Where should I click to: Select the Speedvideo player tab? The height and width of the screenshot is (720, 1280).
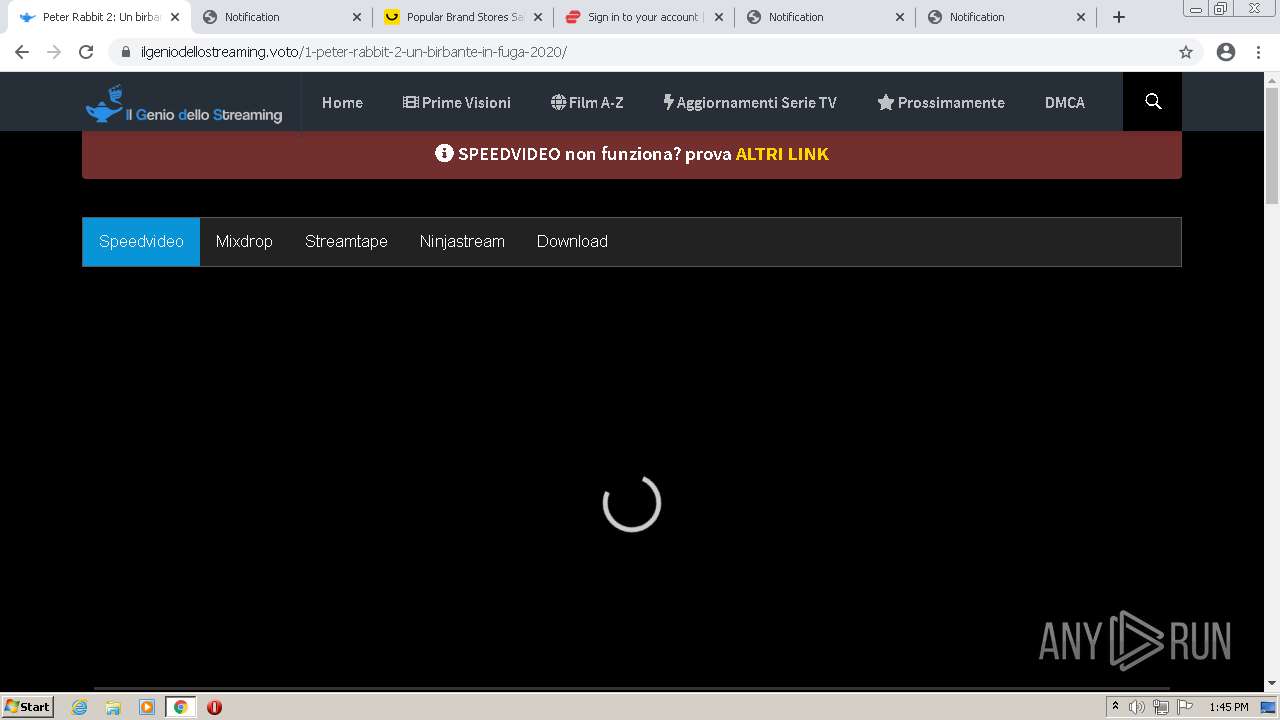(x=141, y=241)
